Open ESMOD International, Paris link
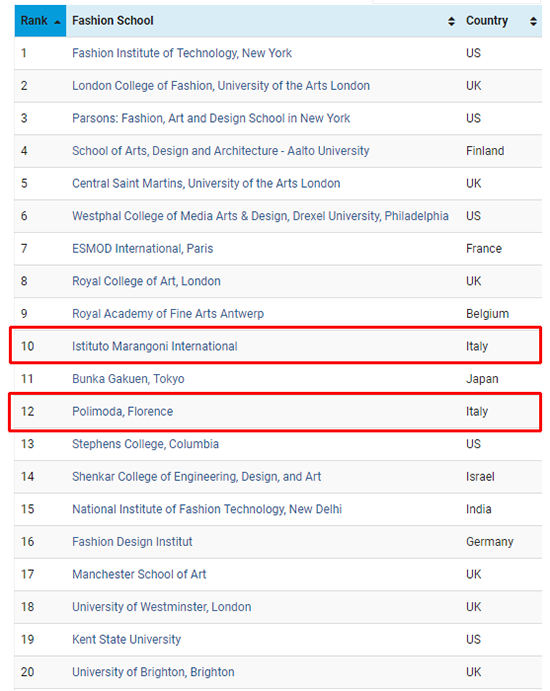The height and width of the screenshot is (691, 550). (142, 249)
